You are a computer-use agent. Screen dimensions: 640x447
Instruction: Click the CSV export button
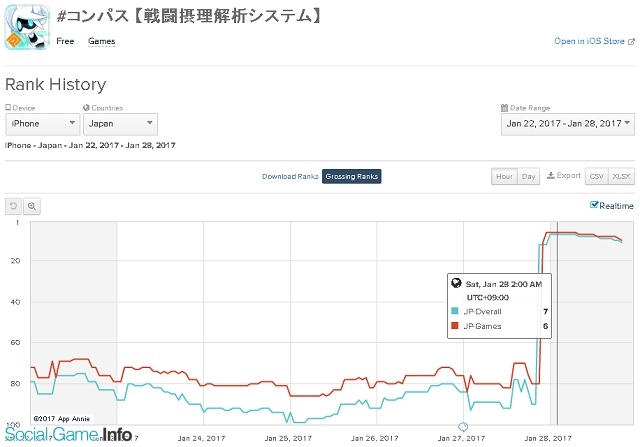[x=596, y=176]
